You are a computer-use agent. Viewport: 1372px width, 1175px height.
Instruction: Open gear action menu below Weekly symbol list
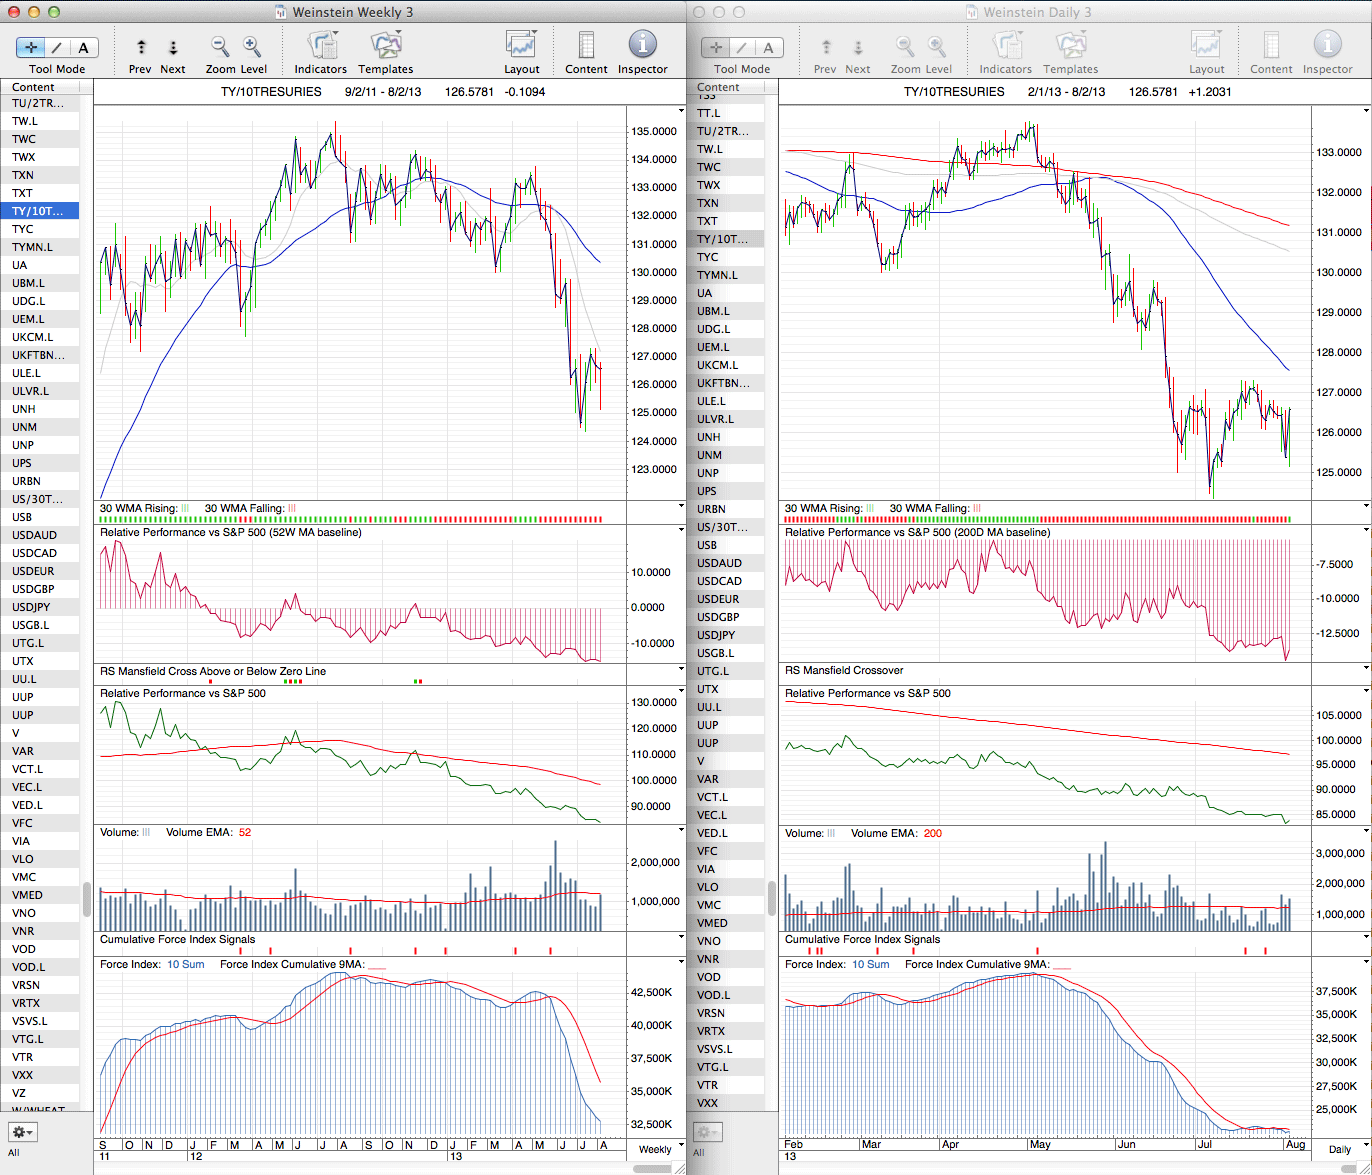(x=22, y=1132)
